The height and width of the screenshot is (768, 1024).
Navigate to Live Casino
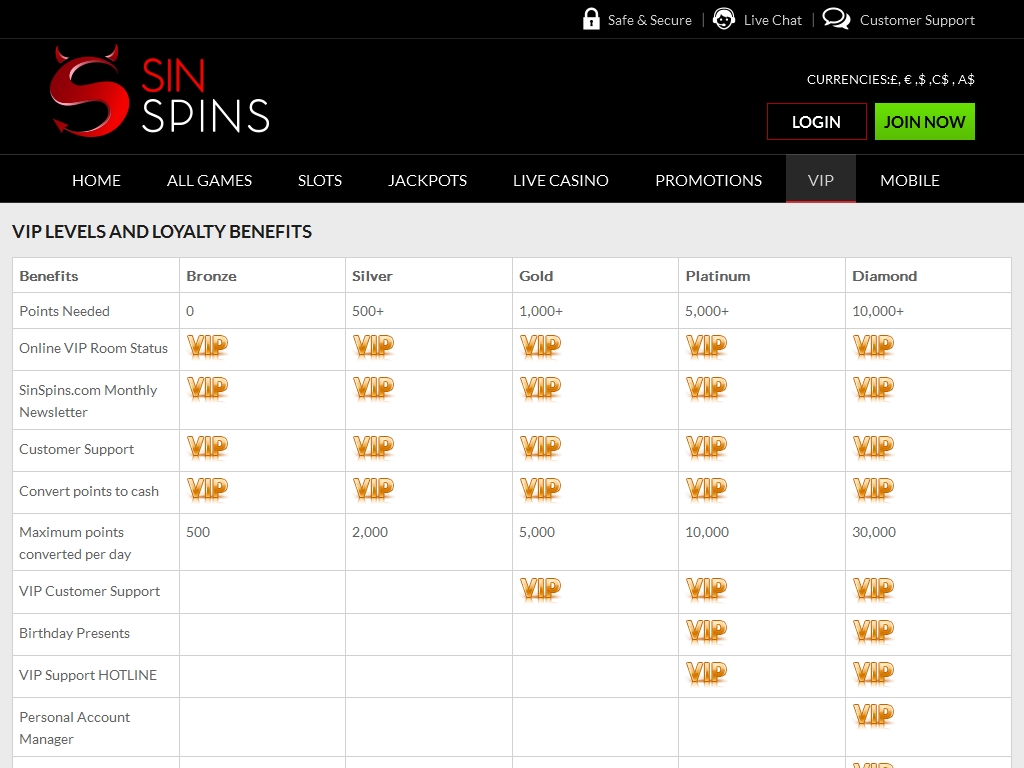[560, 180]
